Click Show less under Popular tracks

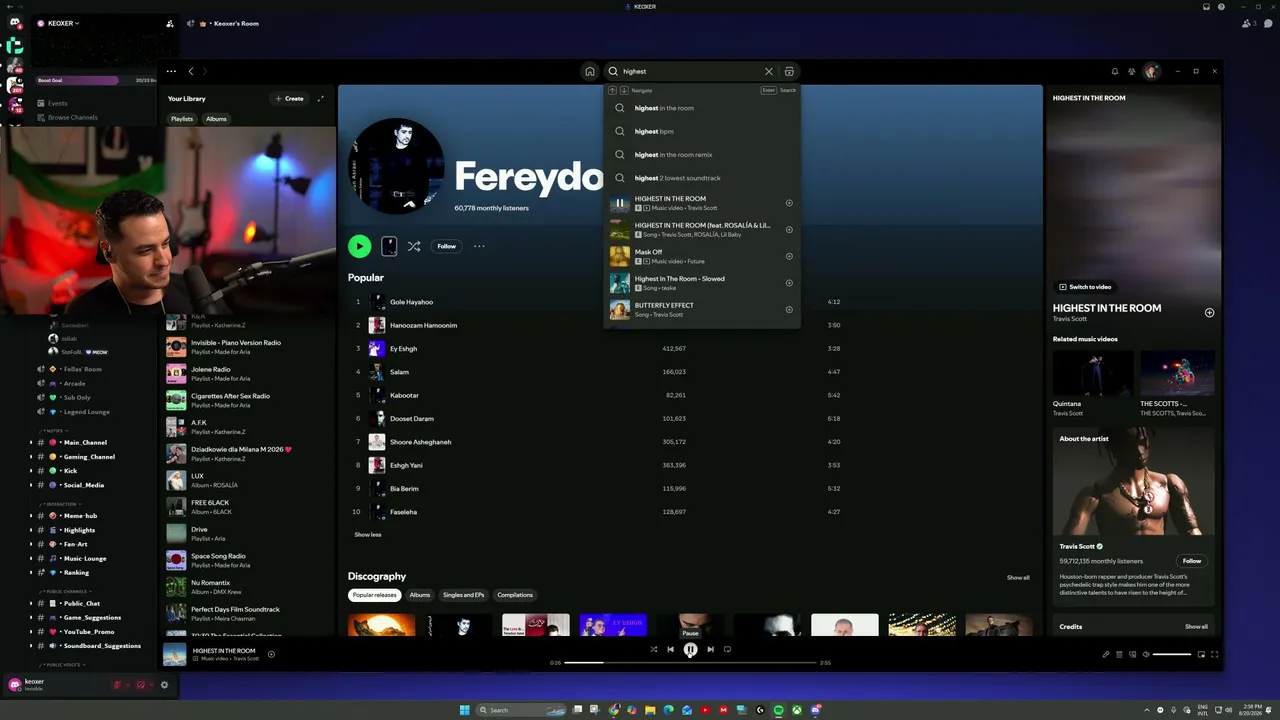pyautogui.click(x=368, y=535)
